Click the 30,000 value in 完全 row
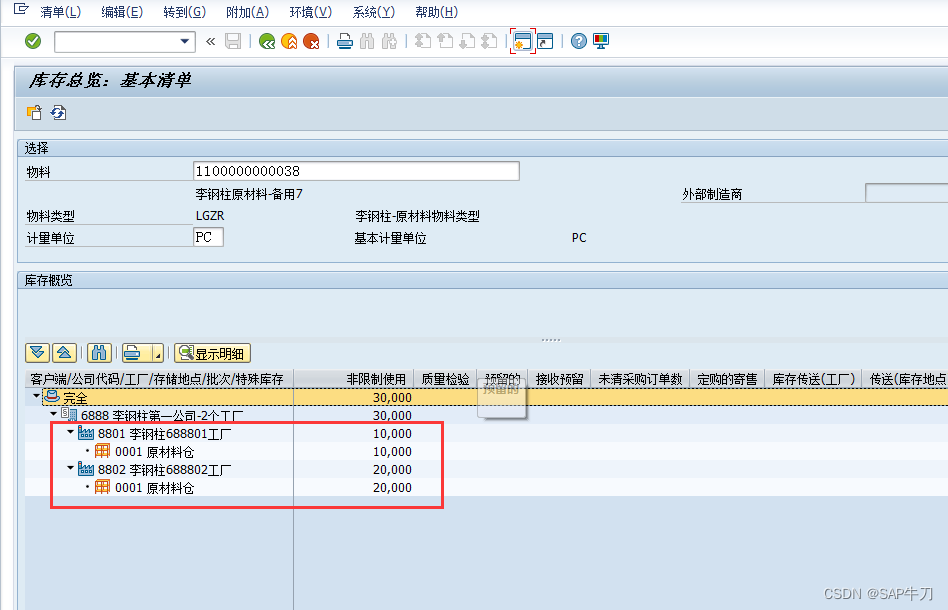 tap(392, 398)
